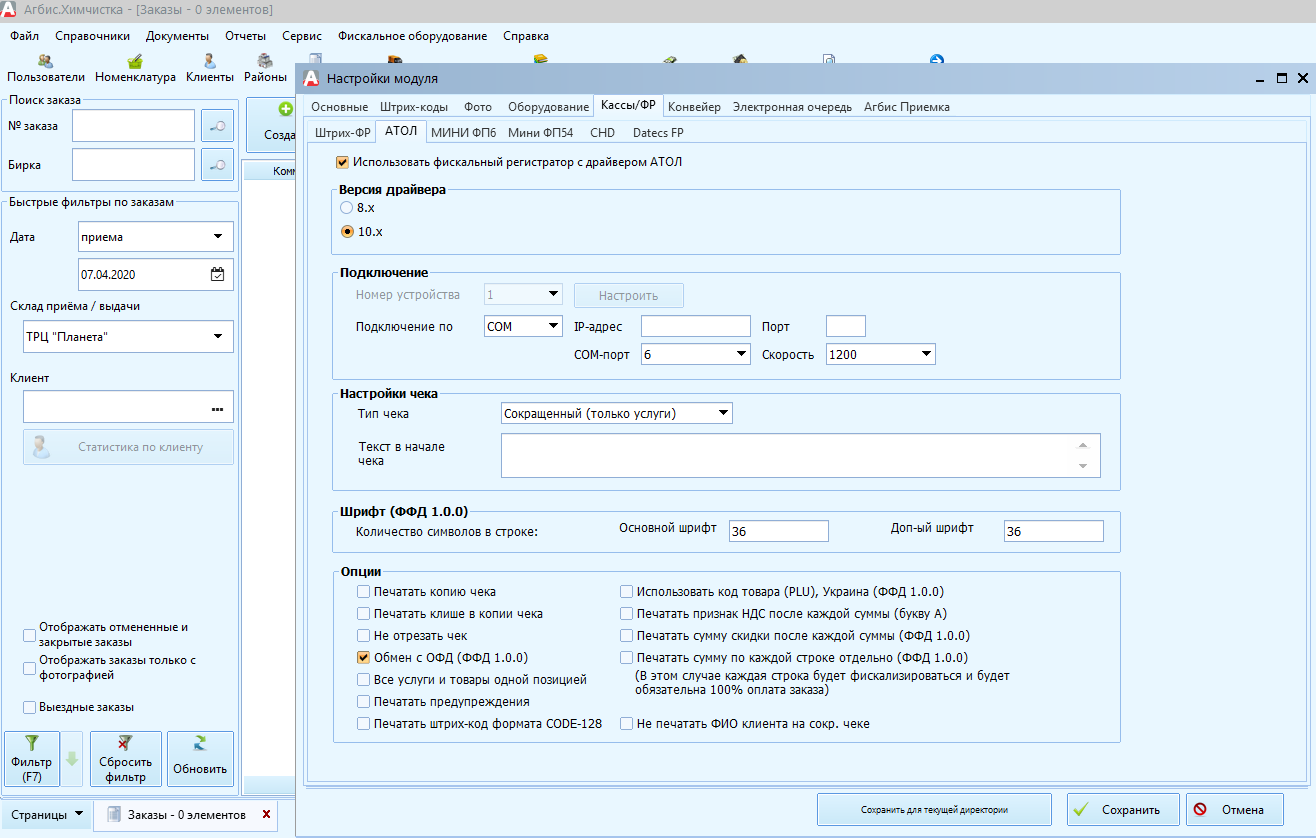1316x838 pixels.
Task: Open the Клиенты toolbar icon
Action: click(209, 68)
